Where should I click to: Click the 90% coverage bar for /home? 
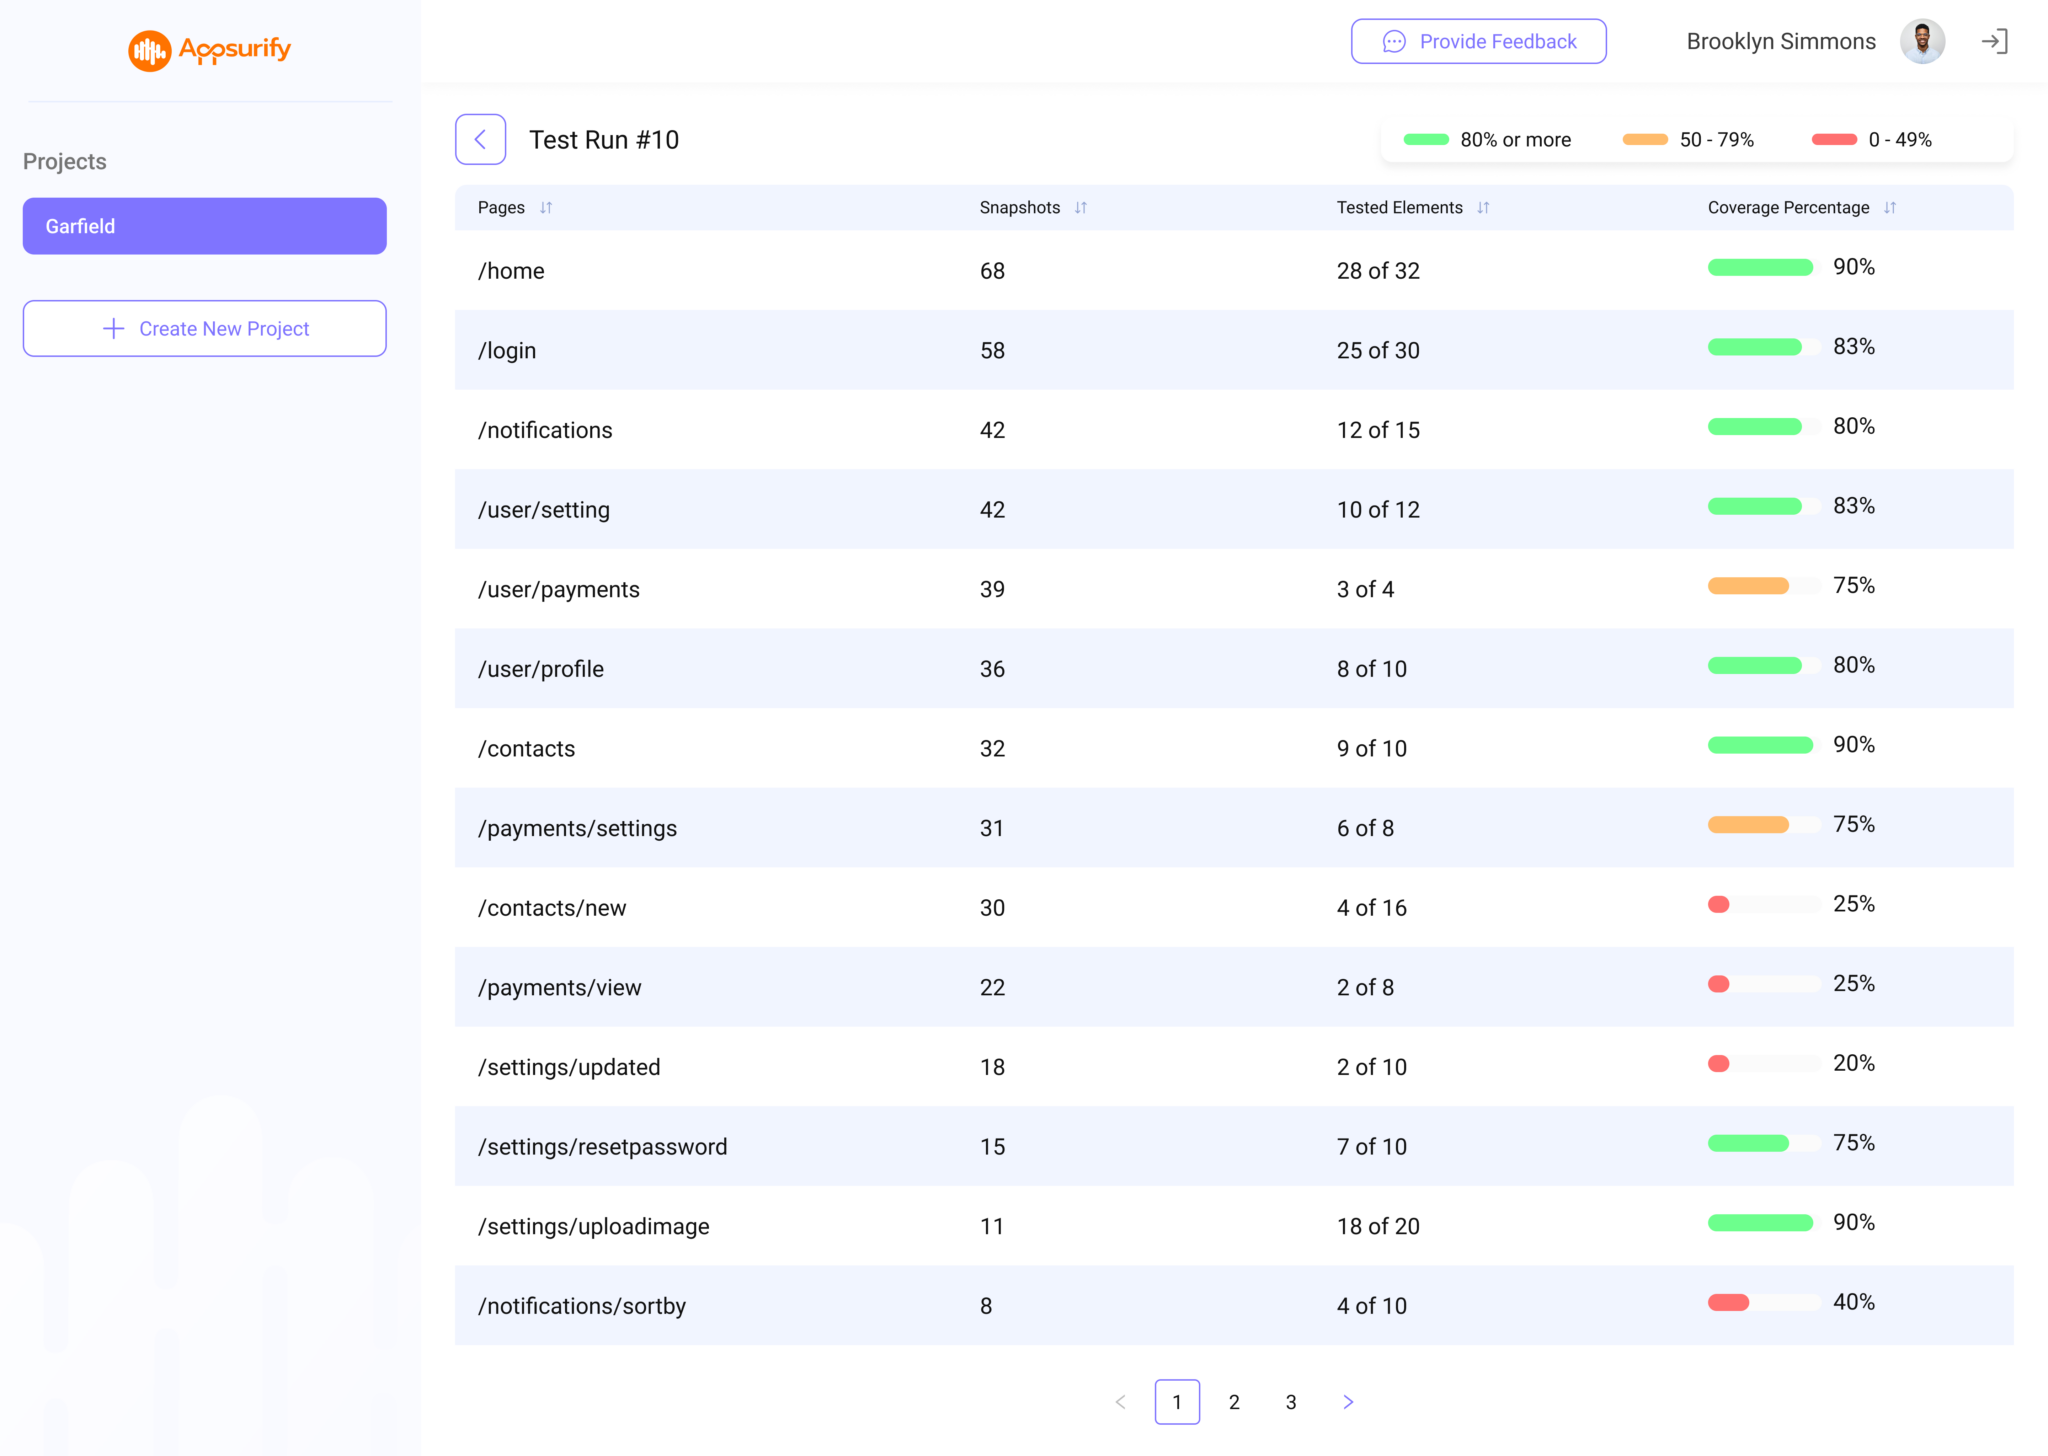(x=1761, y=267)
